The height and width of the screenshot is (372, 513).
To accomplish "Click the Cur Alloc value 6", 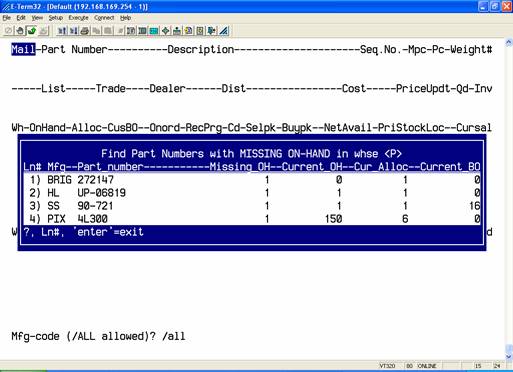I will pyautogui.click(x=405, y=219).
